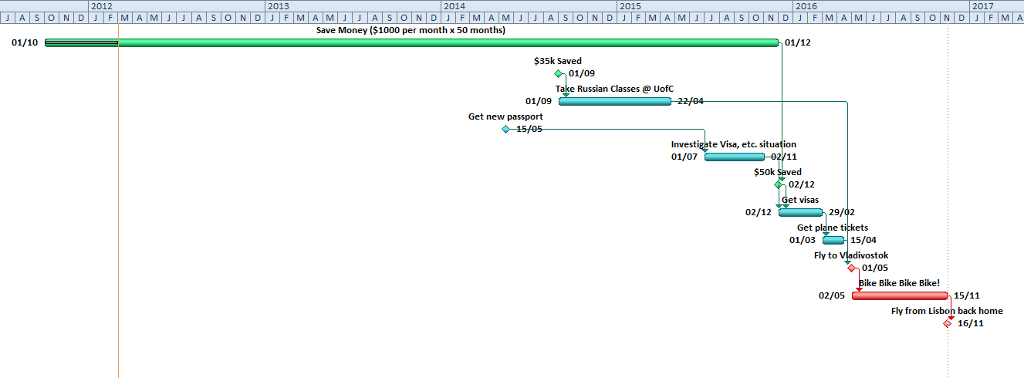1024x378 pixels.
Task: Click the Get new passport milestone diamond
Action: [x=505, y=129]
